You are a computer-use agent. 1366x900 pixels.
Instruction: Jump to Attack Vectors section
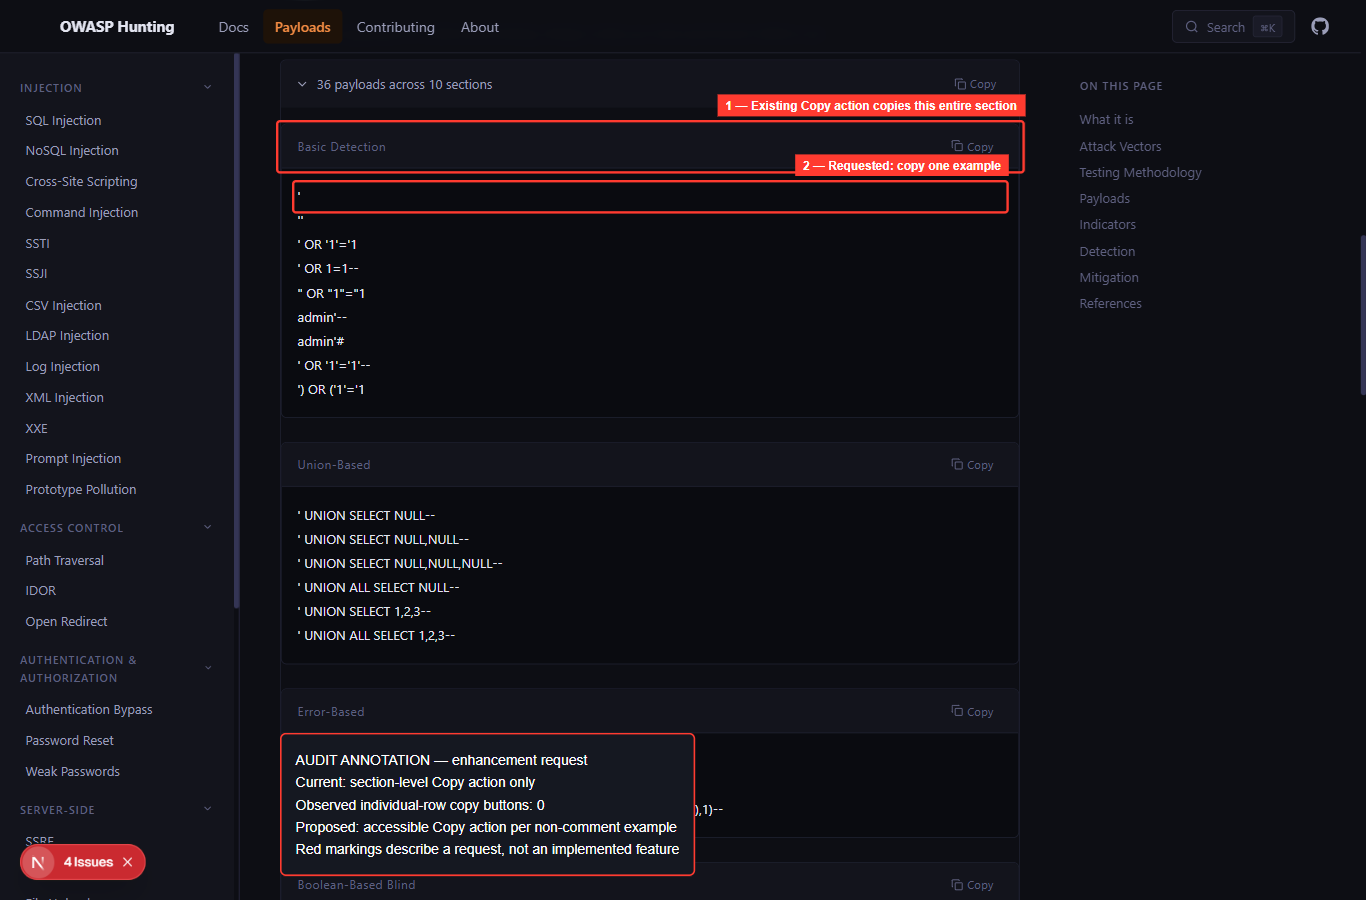[1120, 146]
